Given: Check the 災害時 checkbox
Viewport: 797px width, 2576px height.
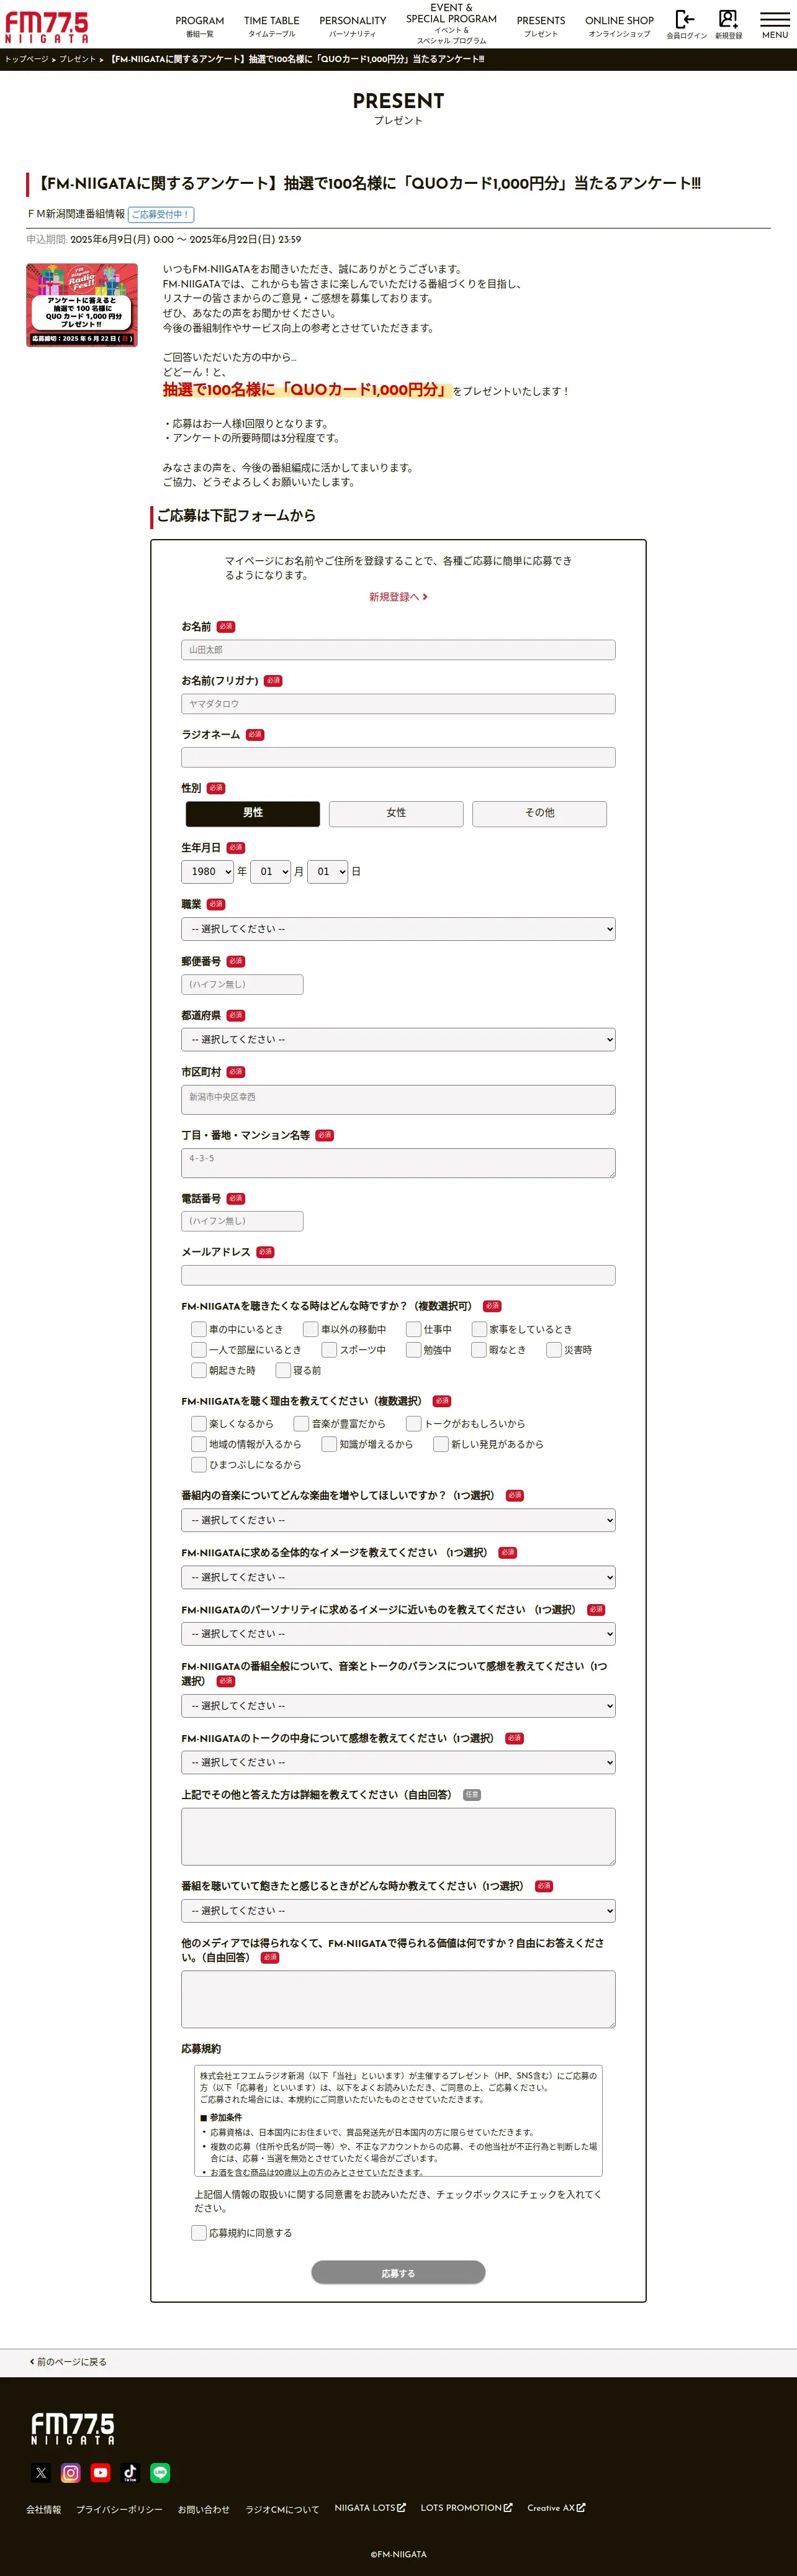Looking at the screenshot, I should [554, 1350].
